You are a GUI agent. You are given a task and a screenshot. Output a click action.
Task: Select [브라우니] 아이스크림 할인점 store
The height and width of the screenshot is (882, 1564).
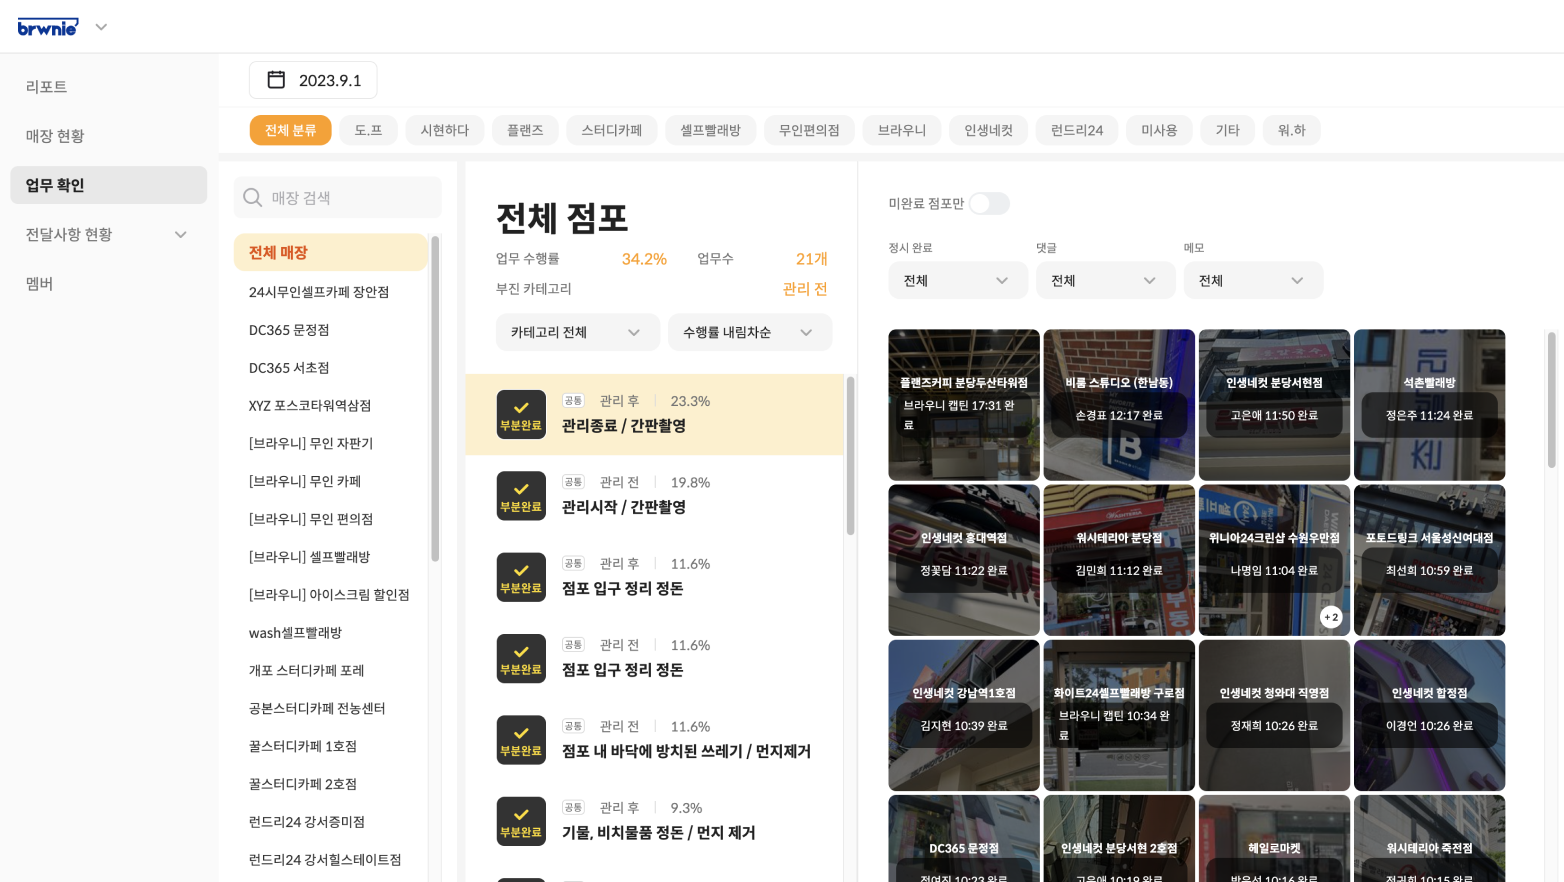[329, 595]
